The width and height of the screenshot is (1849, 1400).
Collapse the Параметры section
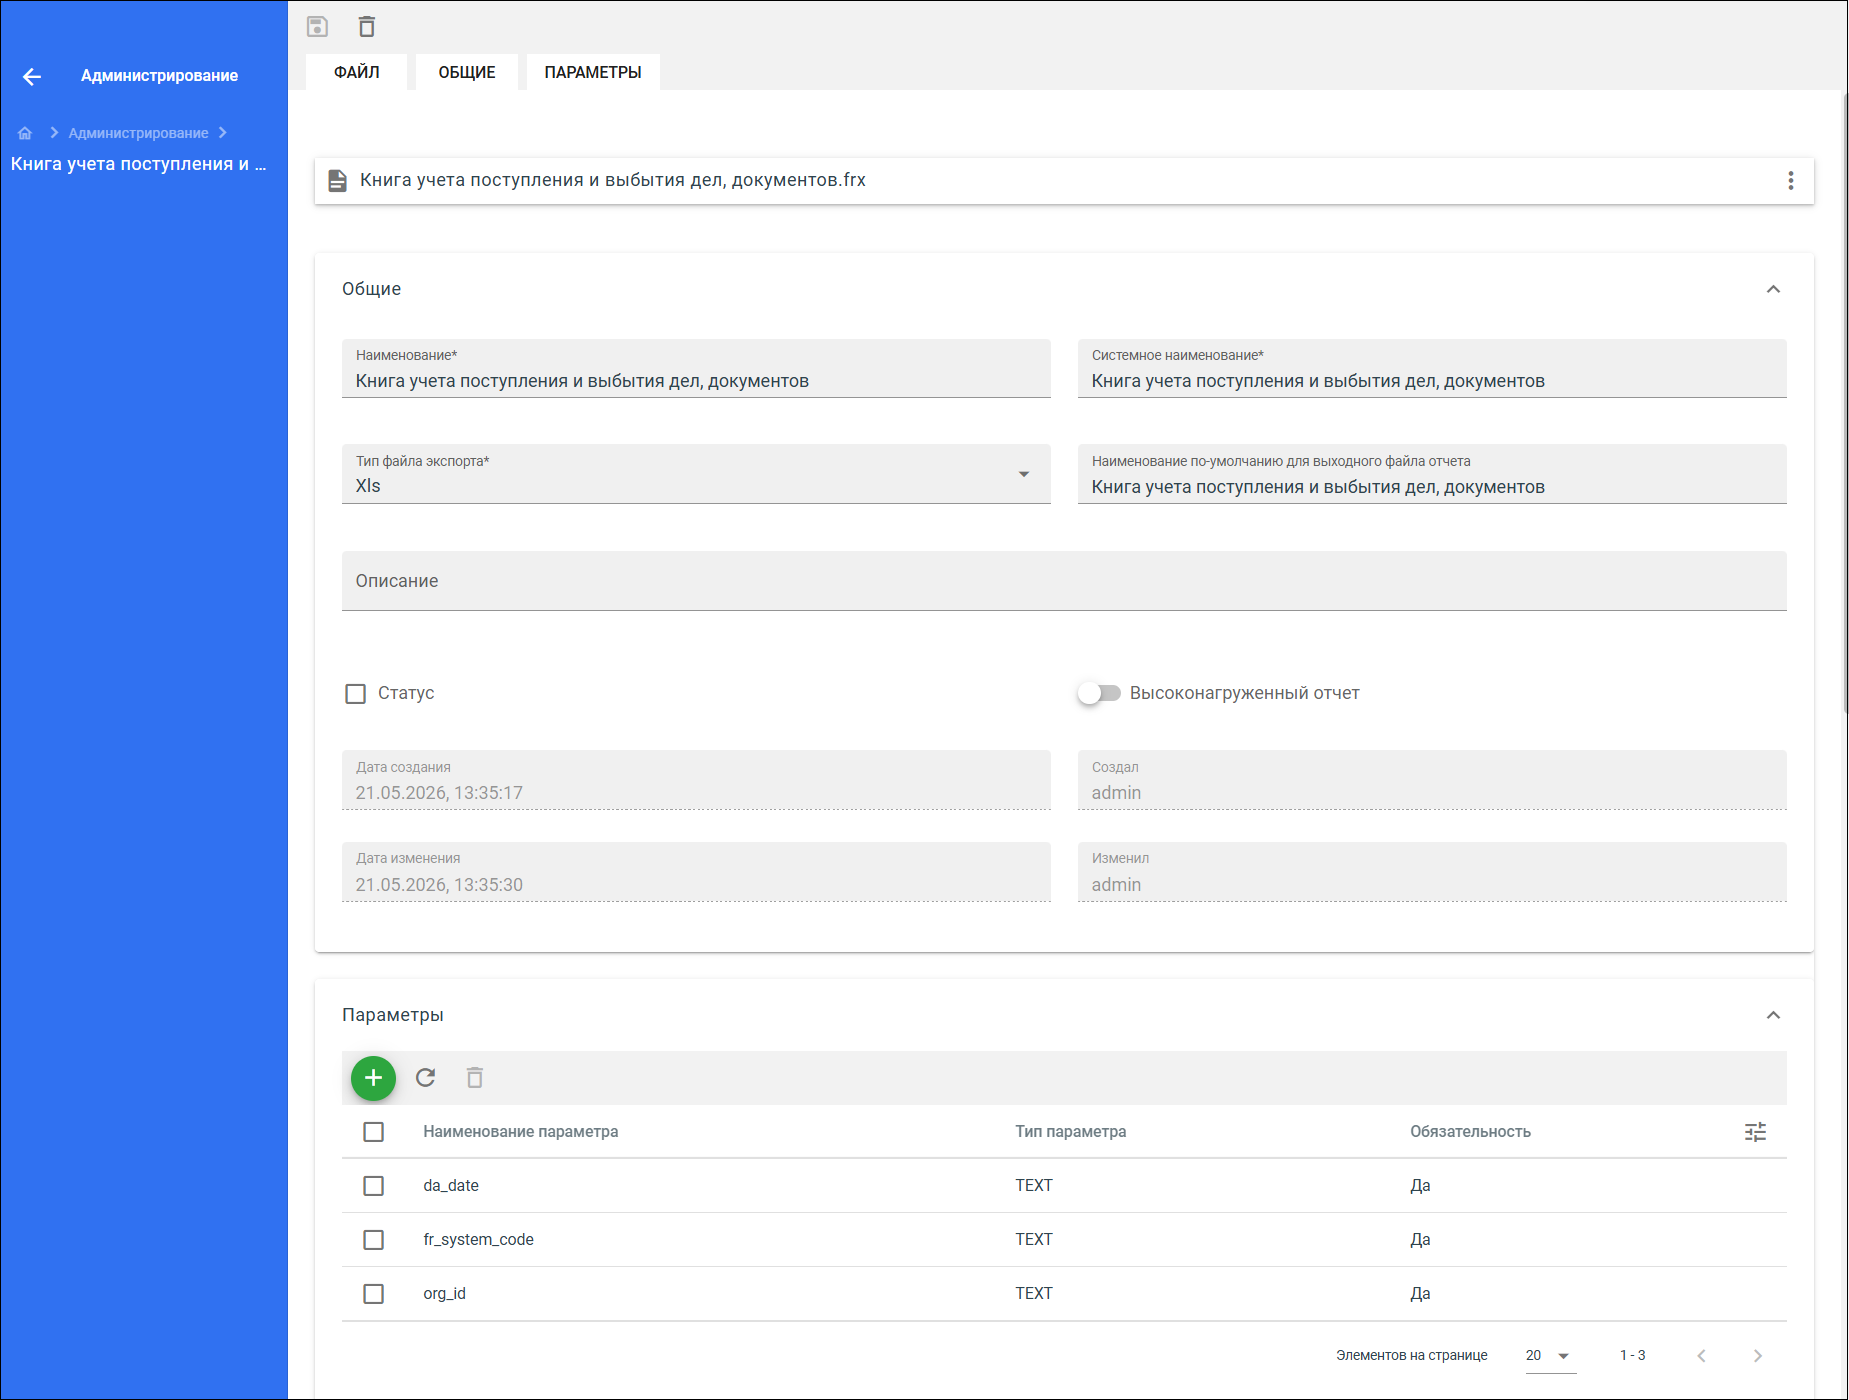pos(1773,1015)
